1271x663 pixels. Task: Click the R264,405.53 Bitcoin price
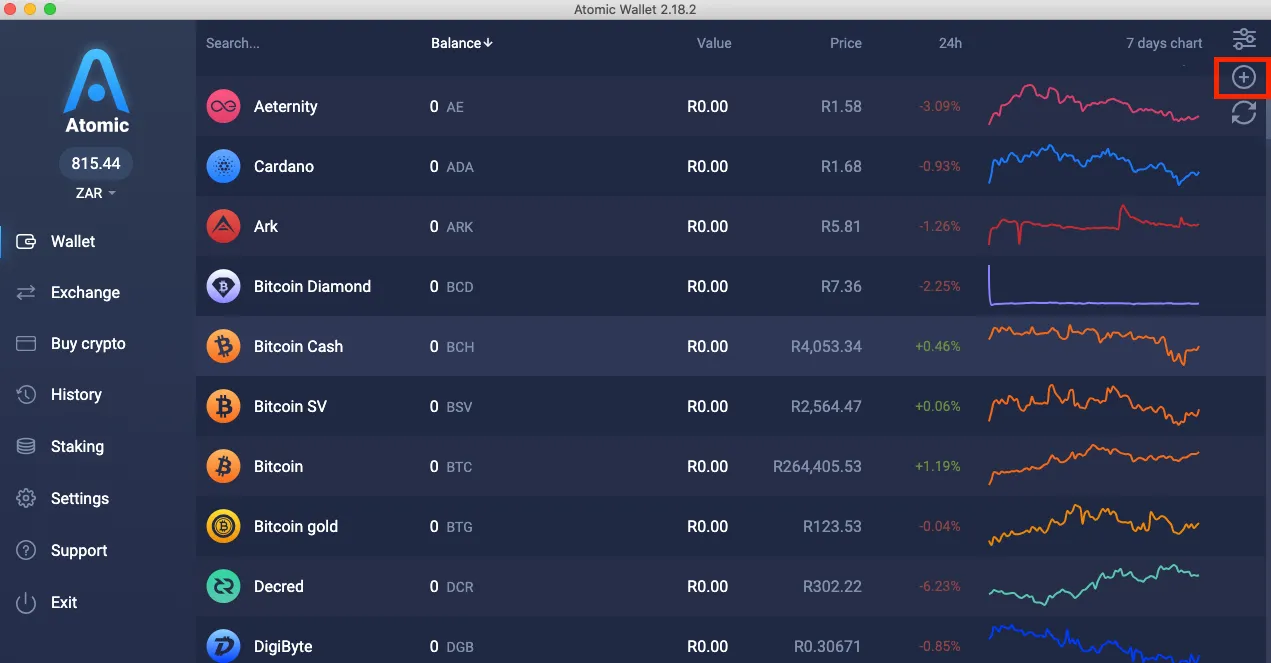tap(817, 466)
